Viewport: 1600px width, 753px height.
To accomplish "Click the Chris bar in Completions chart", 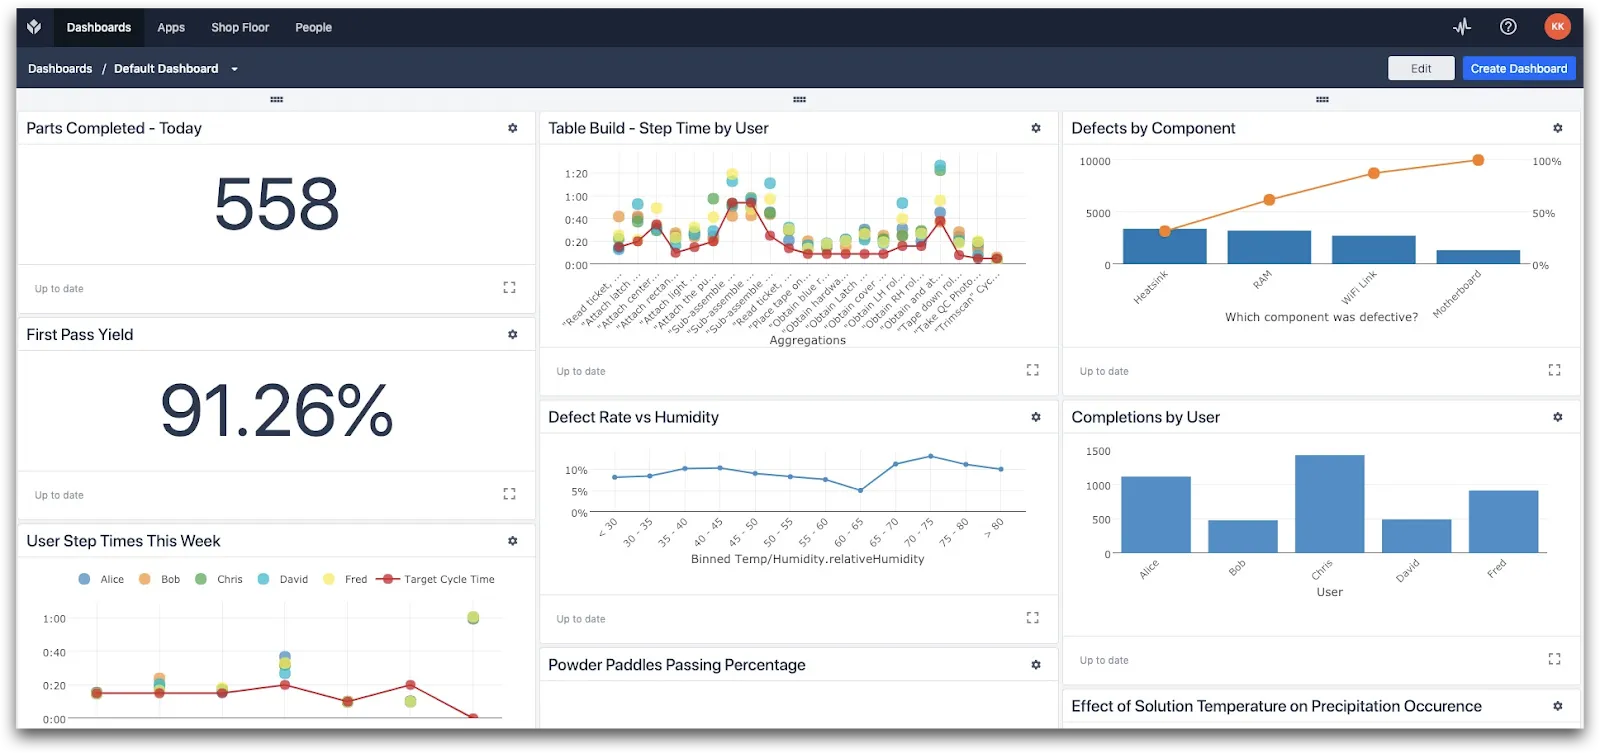I will [x=1330, y=504].
